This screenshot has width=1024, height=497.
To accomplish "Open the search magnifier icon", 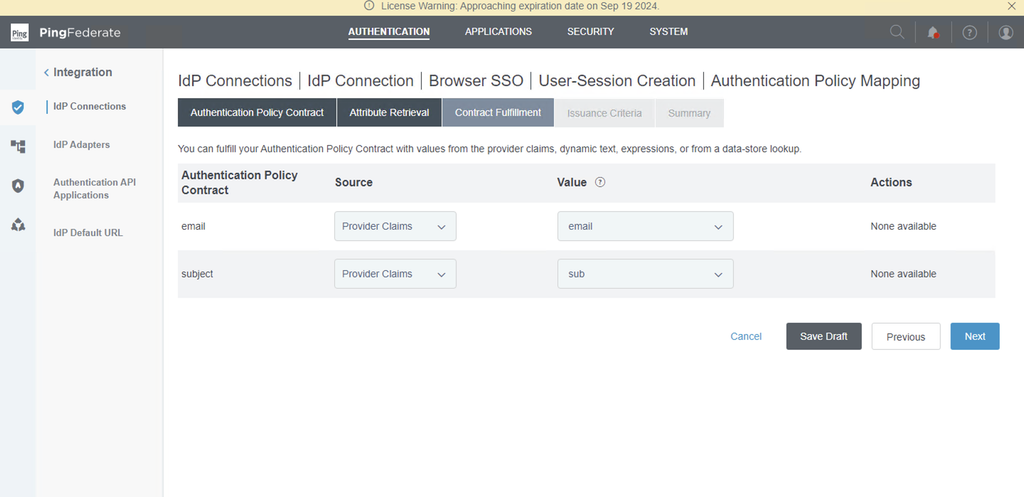I will click(x=897, y=32).
